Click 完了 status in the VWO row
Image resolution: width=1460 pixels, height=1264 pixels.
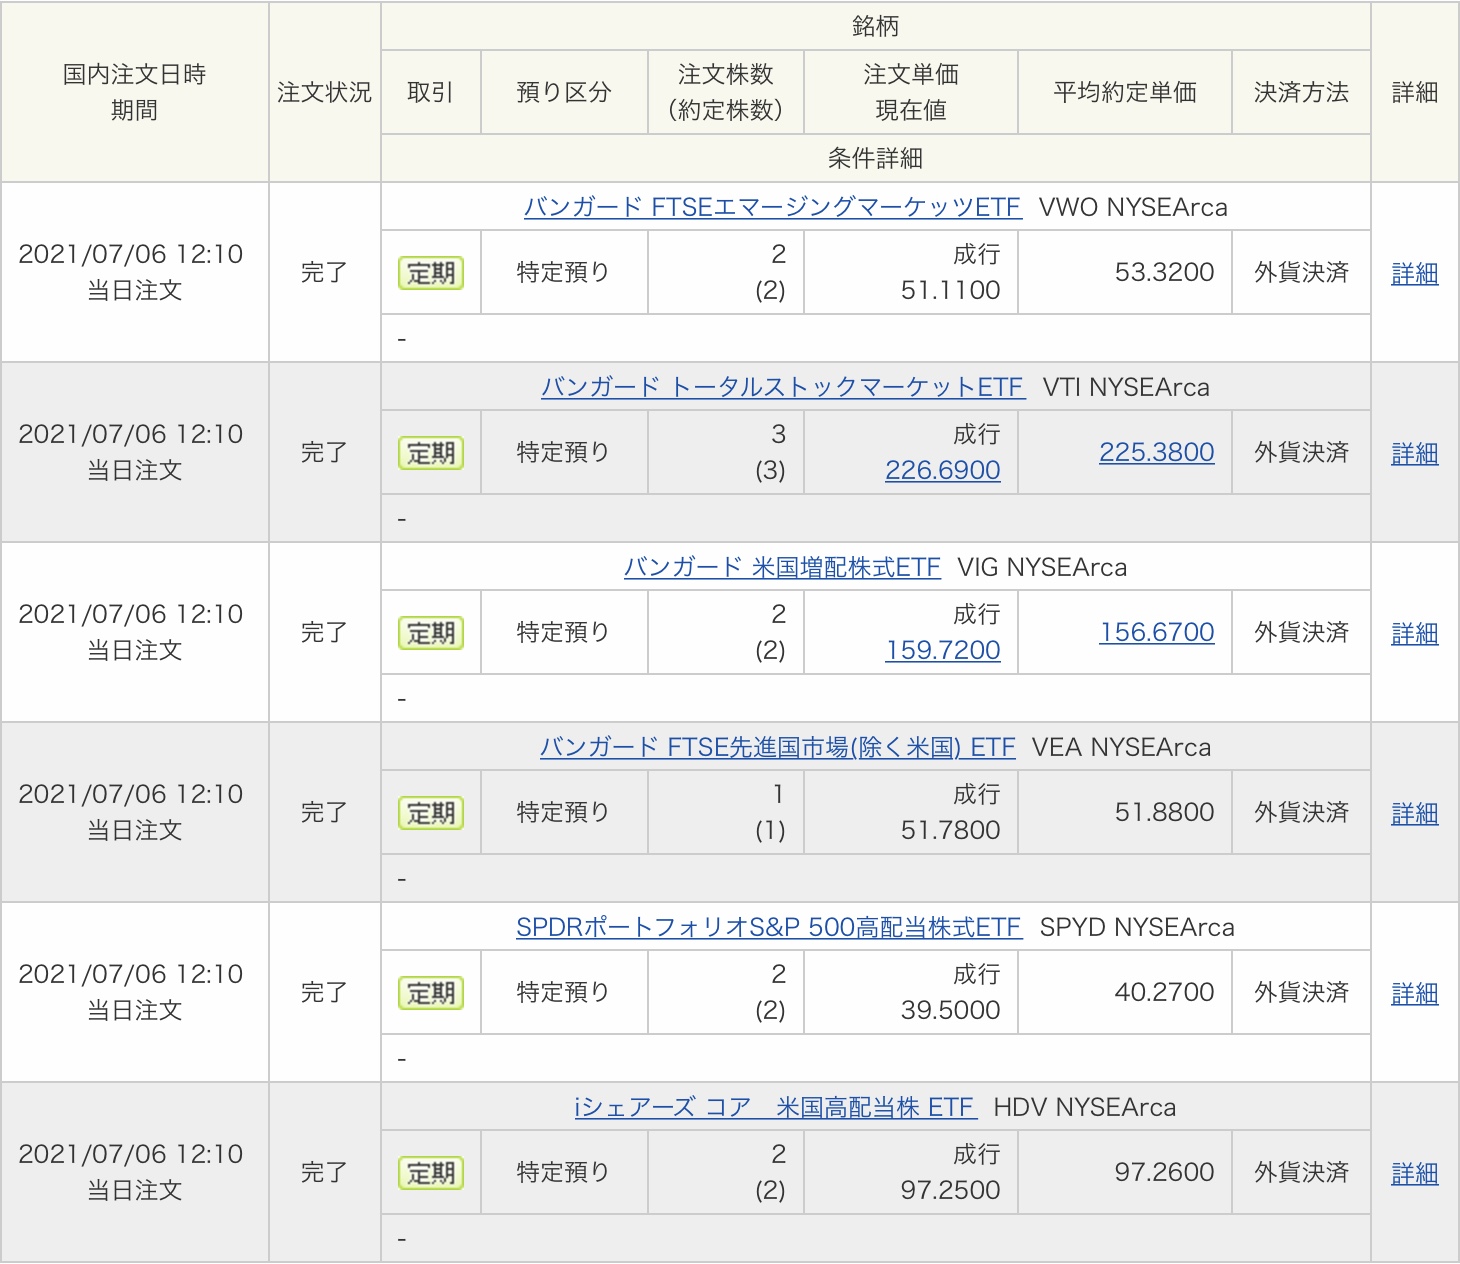pos(324,272)
